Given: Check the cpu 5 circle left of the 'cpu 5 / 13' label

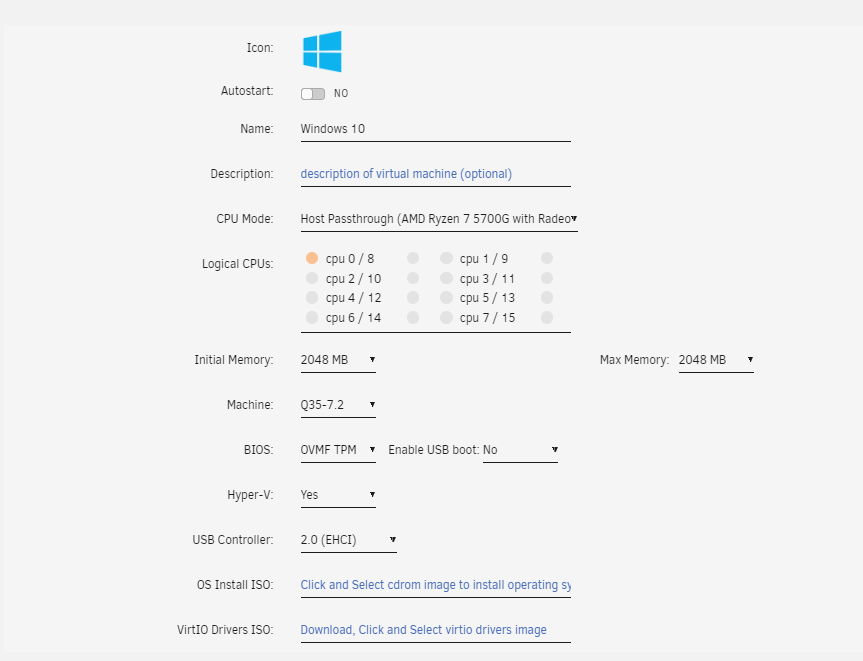Looking at the screenshot, I should [x=446, y=298].
